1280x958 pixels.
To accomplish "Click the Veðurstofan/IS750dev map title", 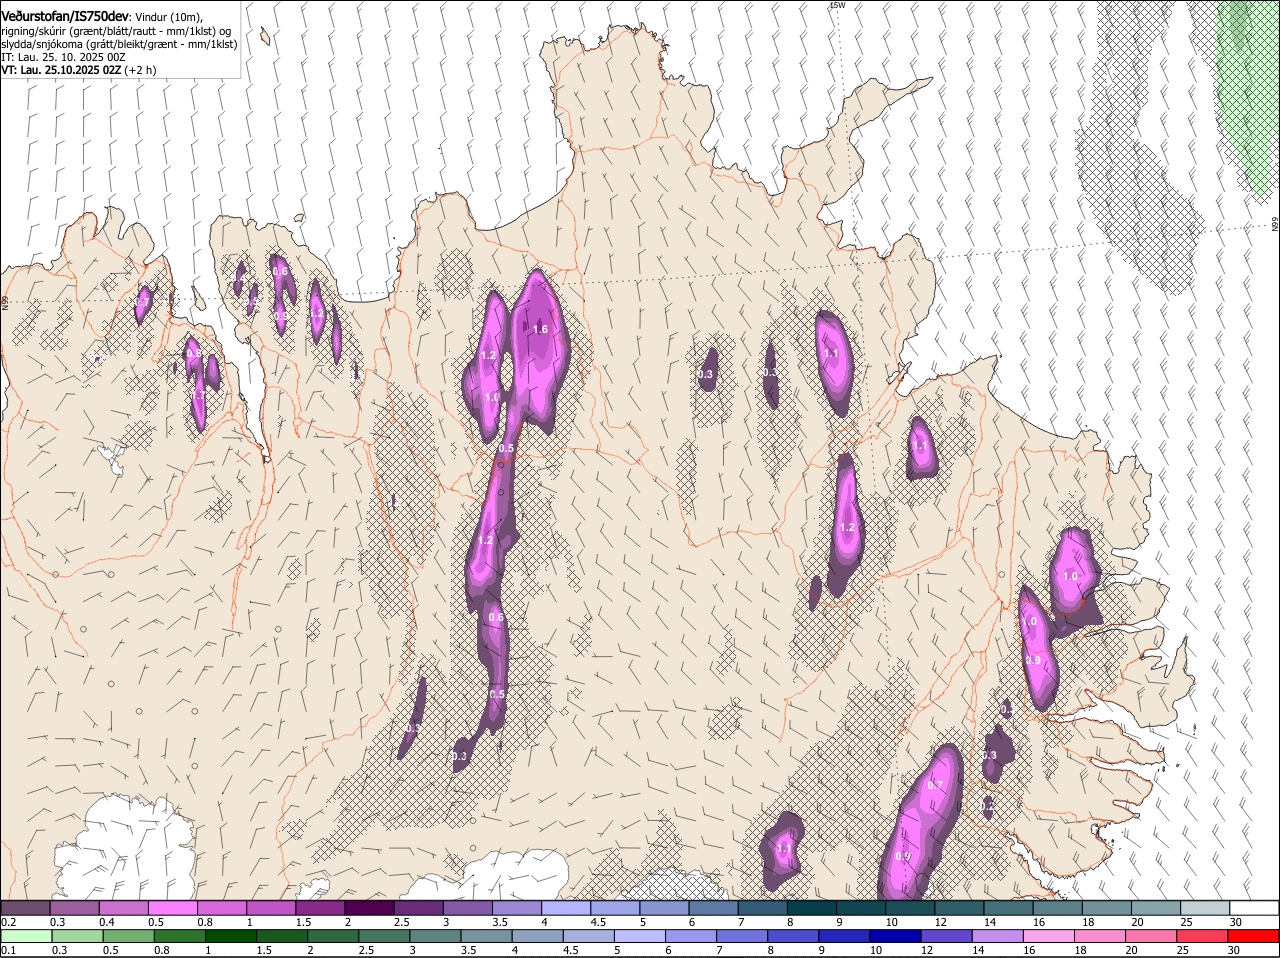I will click(x=65, y=17).
